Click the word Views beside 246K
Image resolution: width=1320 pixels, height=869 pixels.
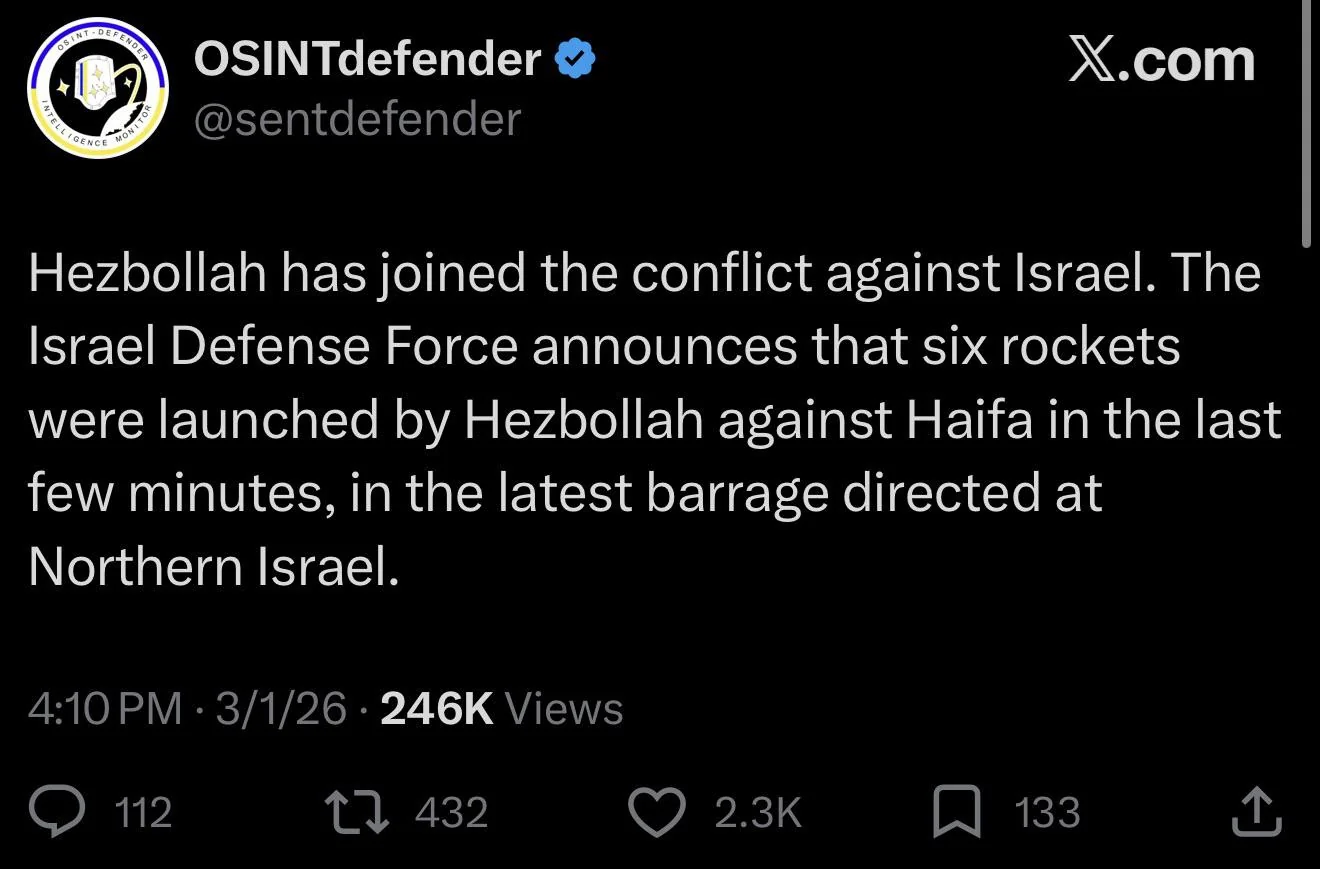coord(564,709)
